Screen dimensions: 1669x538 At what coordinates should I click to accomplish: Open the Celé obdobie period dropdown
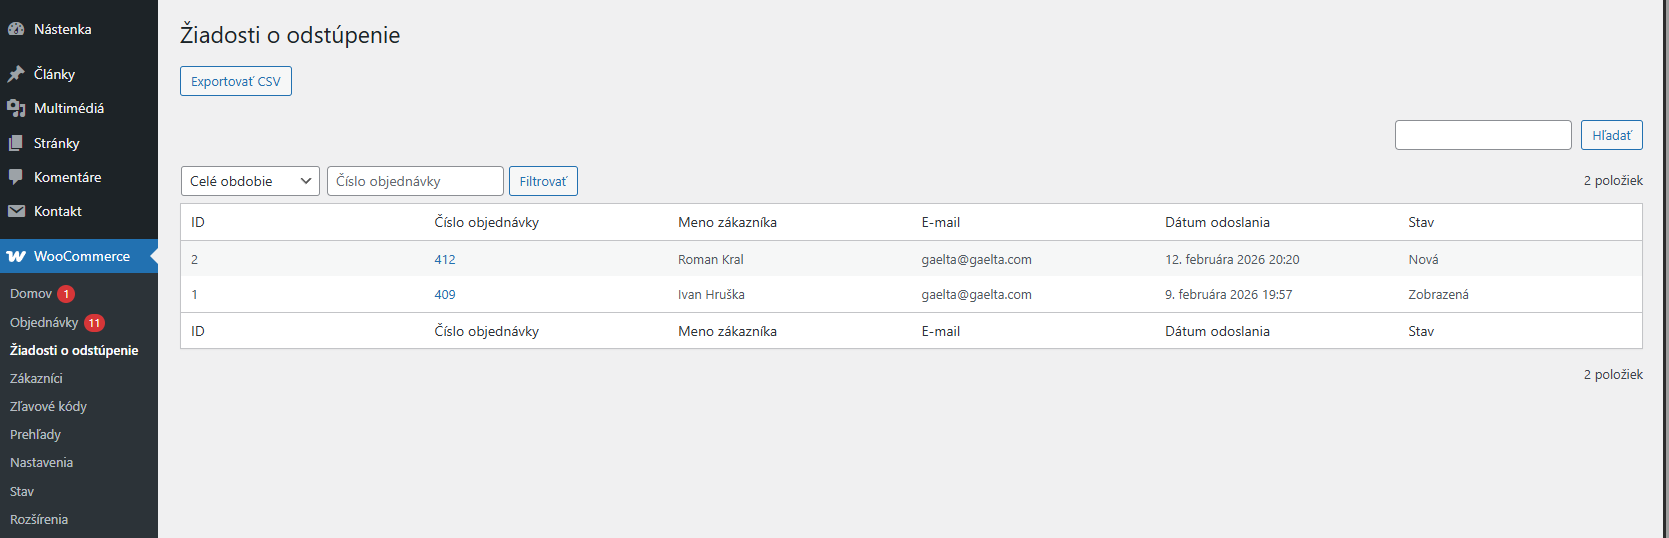pos(250,181)
